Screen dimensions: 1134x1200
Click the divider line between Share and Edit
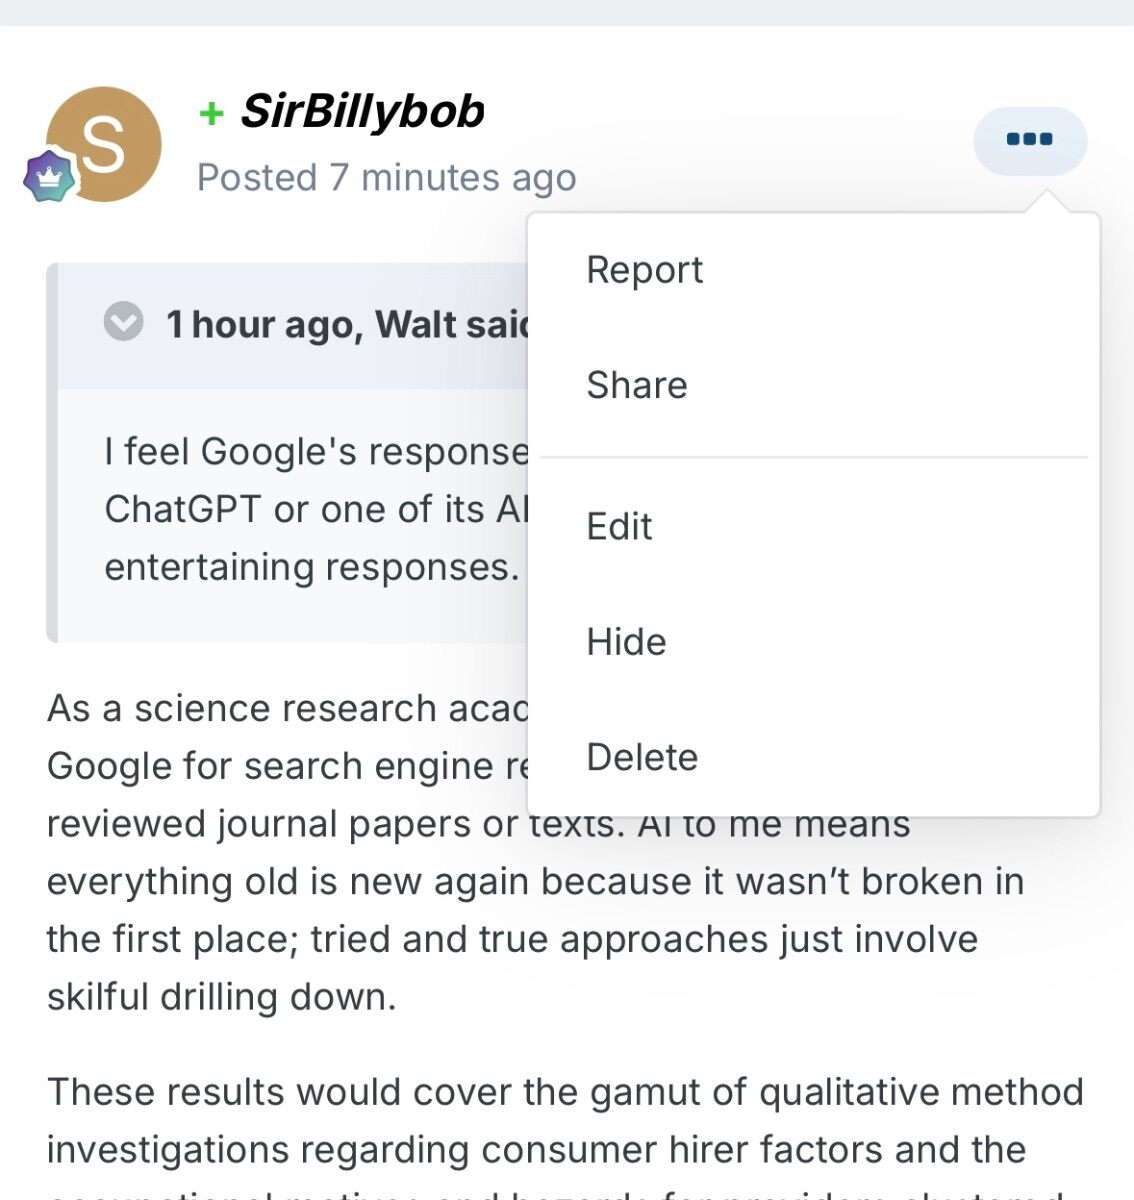click(814, 457)
